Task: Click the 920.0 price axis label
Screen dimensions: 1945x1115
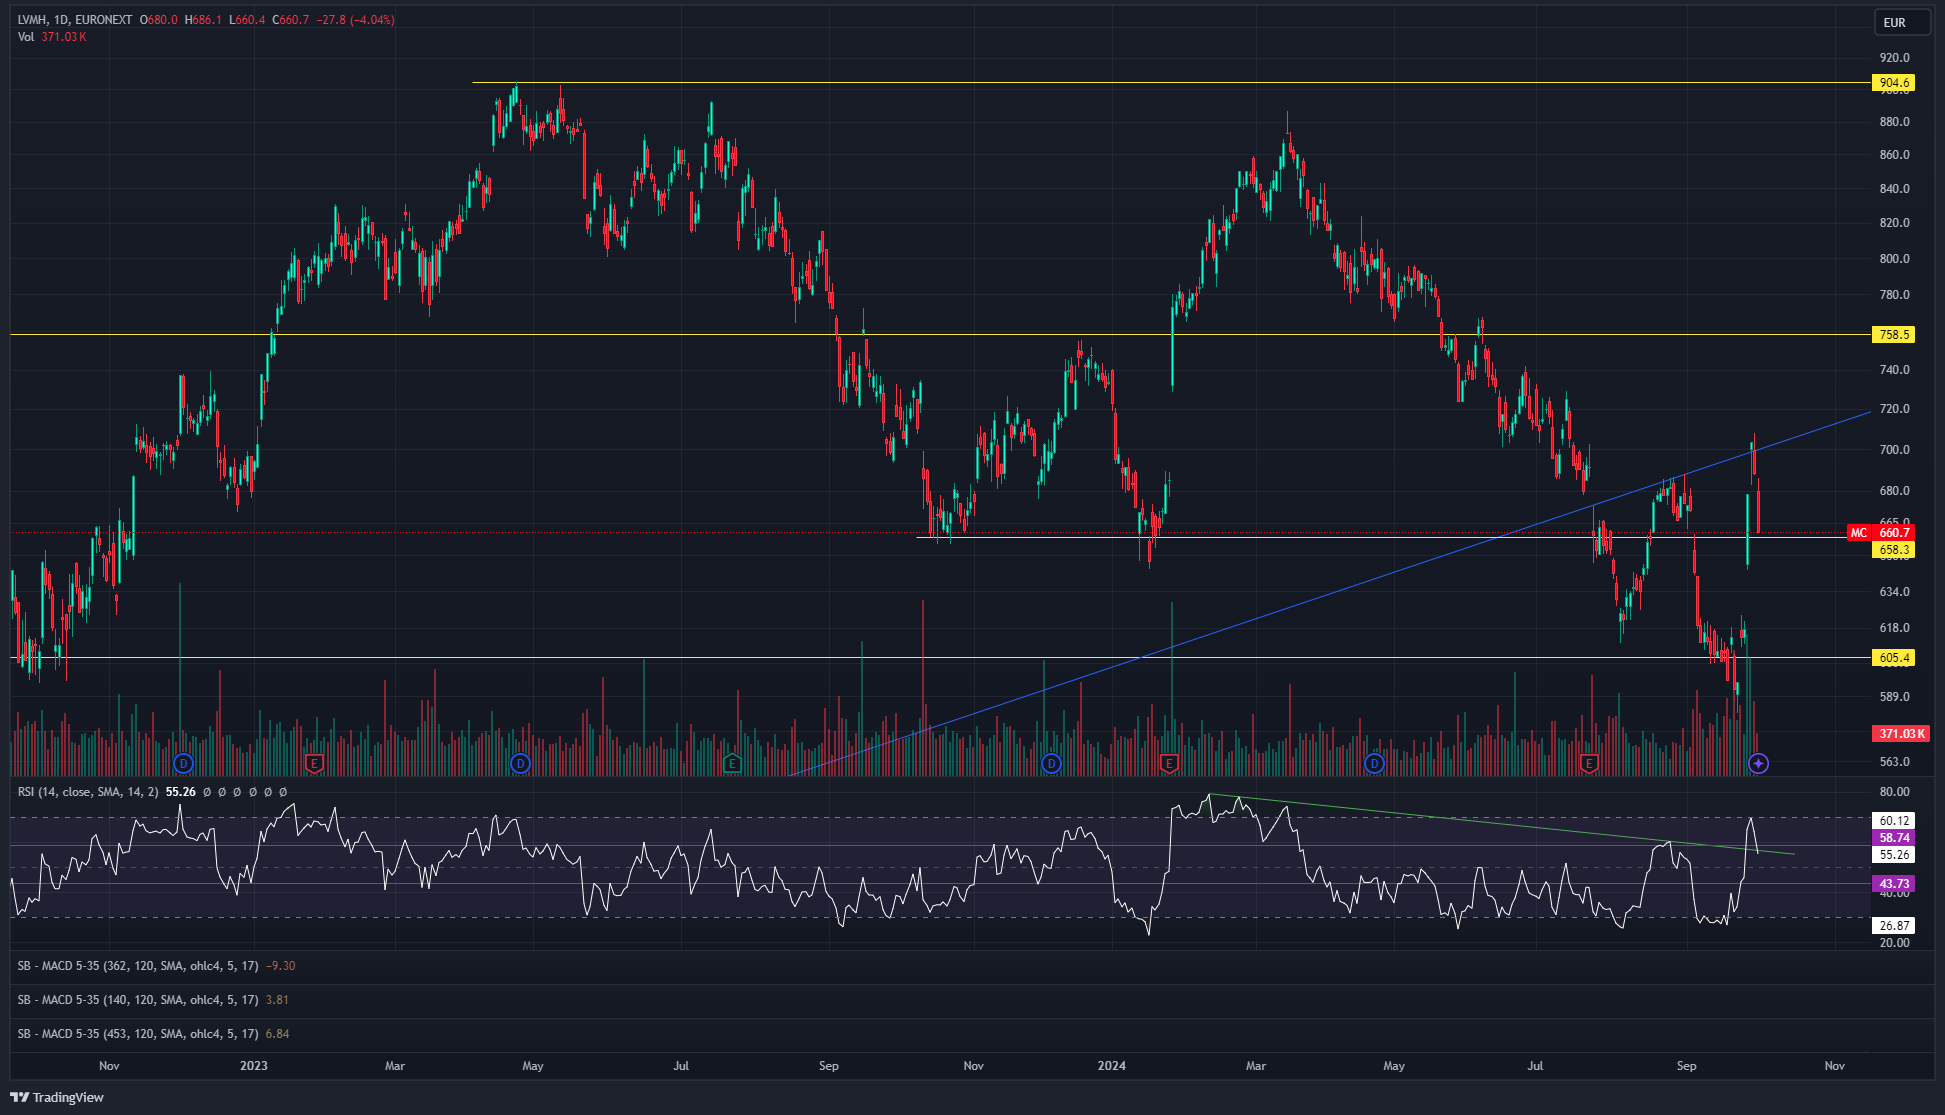Action: point(1894,58)
